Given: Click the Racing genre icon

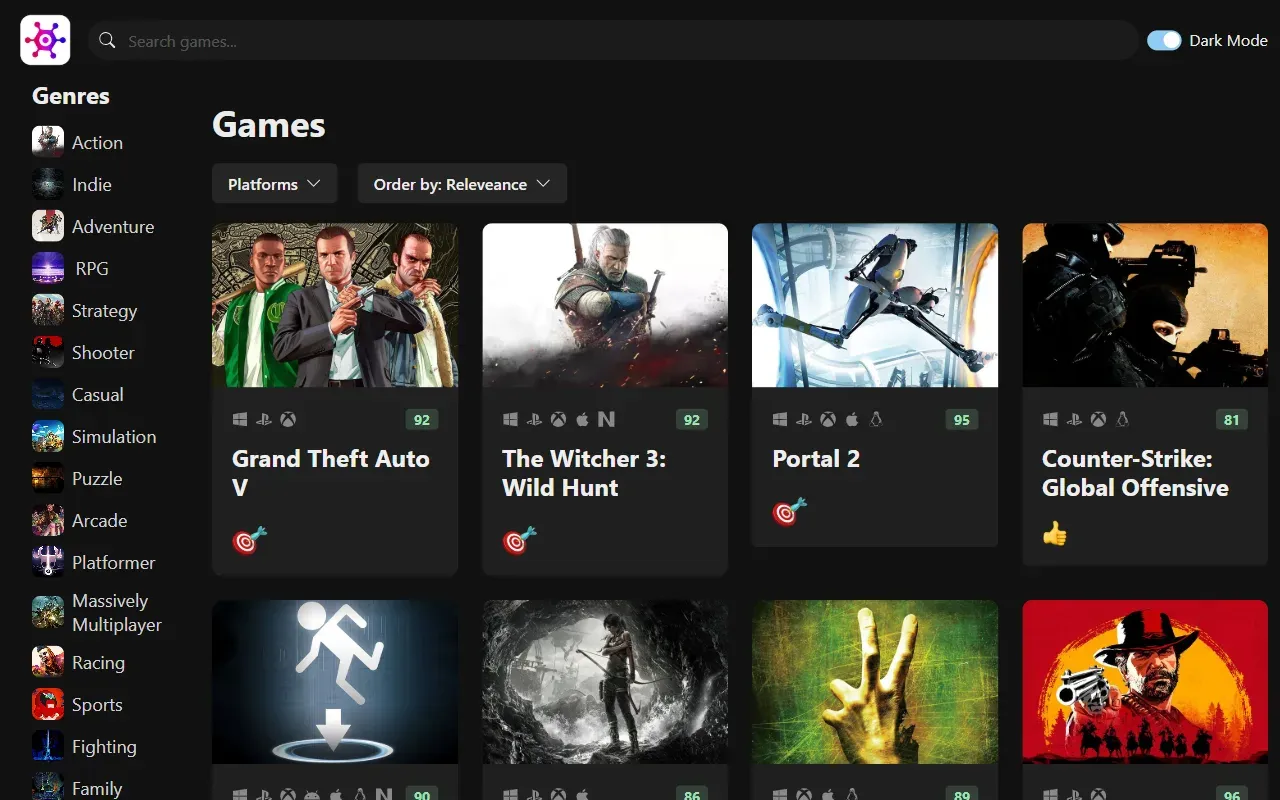Looking at the screenshot, I should (x=48, y=662).
